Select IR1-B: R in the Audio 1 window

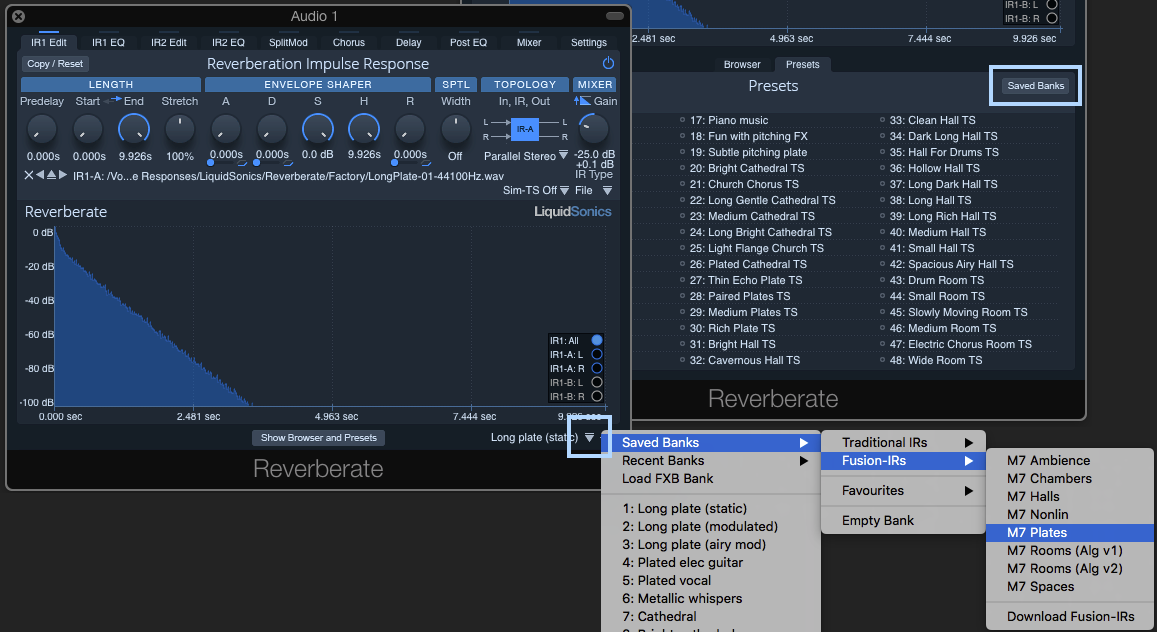point(597,396)
